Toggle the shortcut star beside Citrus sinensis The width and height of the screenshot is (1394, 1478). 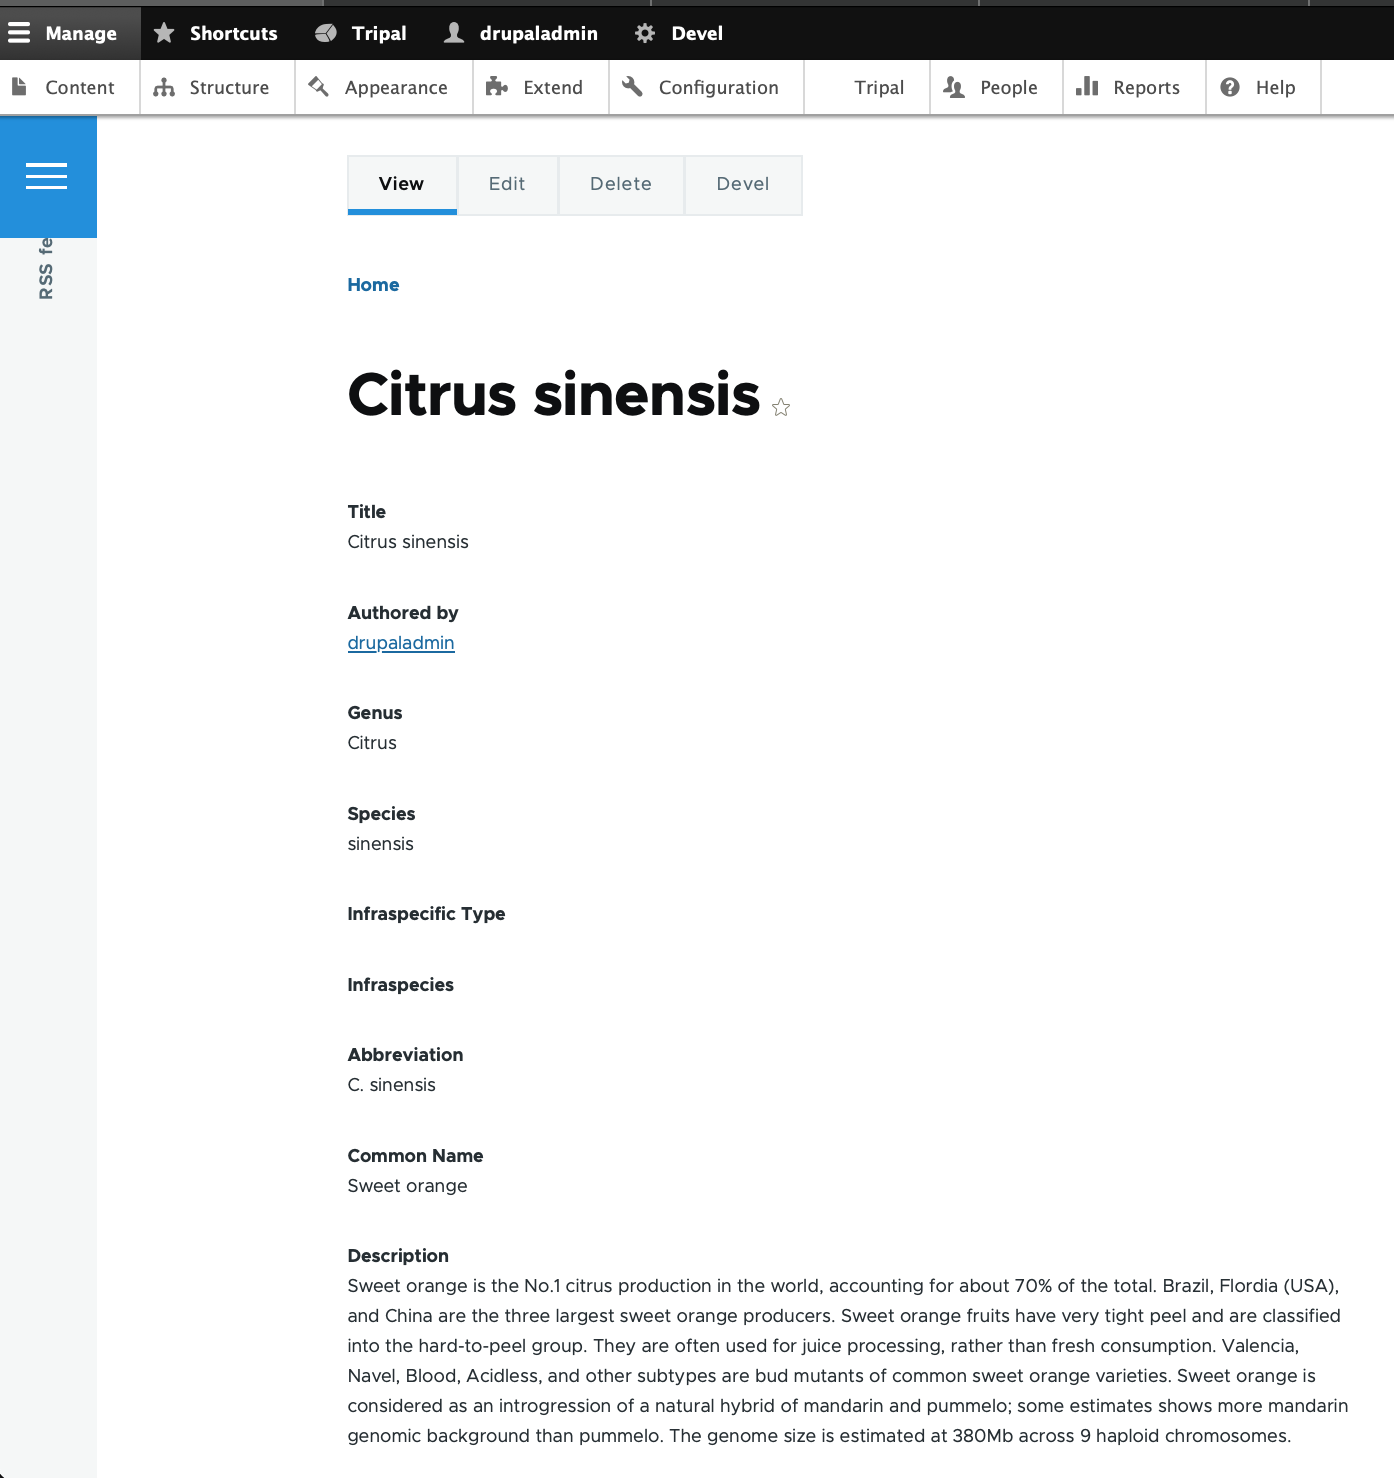point(781,407)
